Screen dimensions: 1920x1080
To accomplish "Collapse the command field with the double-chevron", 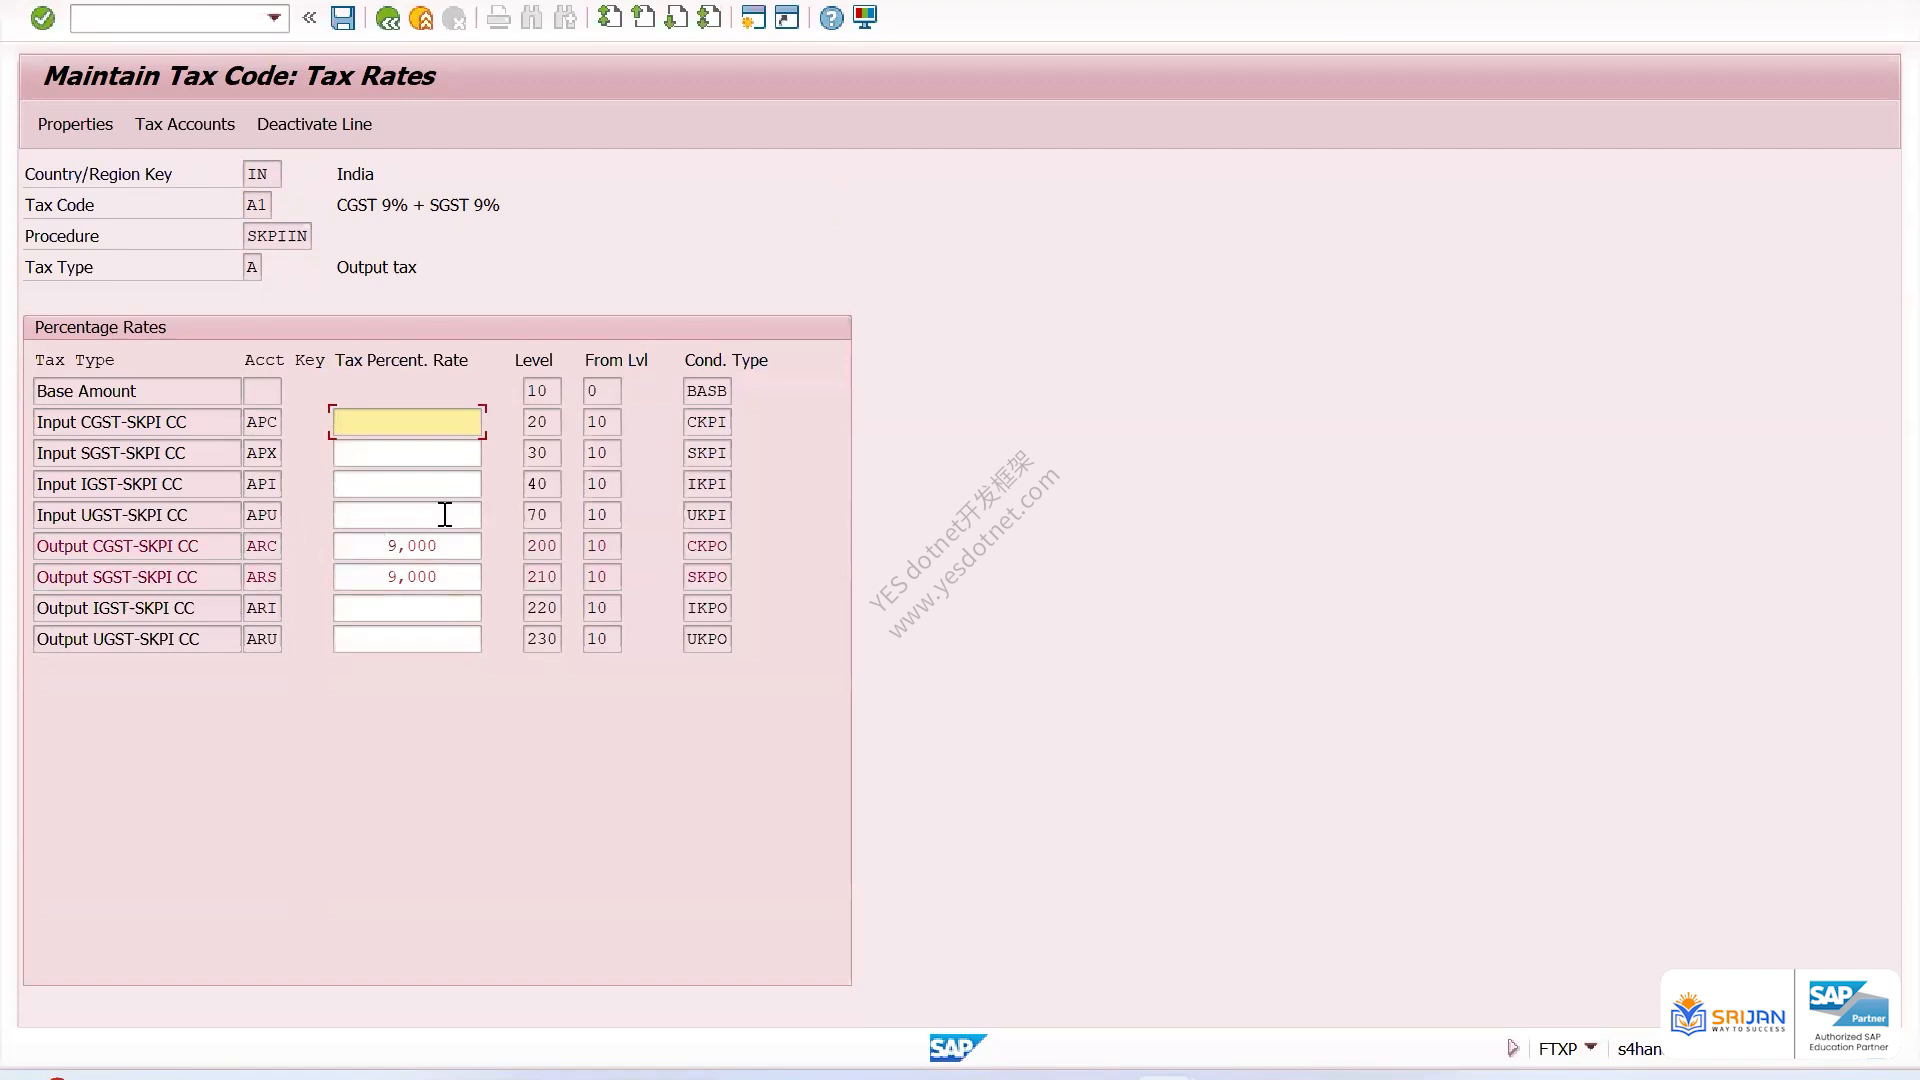I will point(309,18).
